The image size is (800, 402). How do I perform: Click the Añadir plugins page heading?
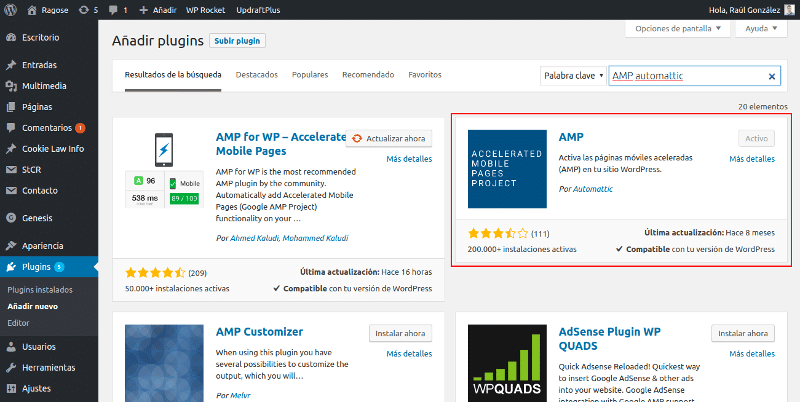[158, 41]
